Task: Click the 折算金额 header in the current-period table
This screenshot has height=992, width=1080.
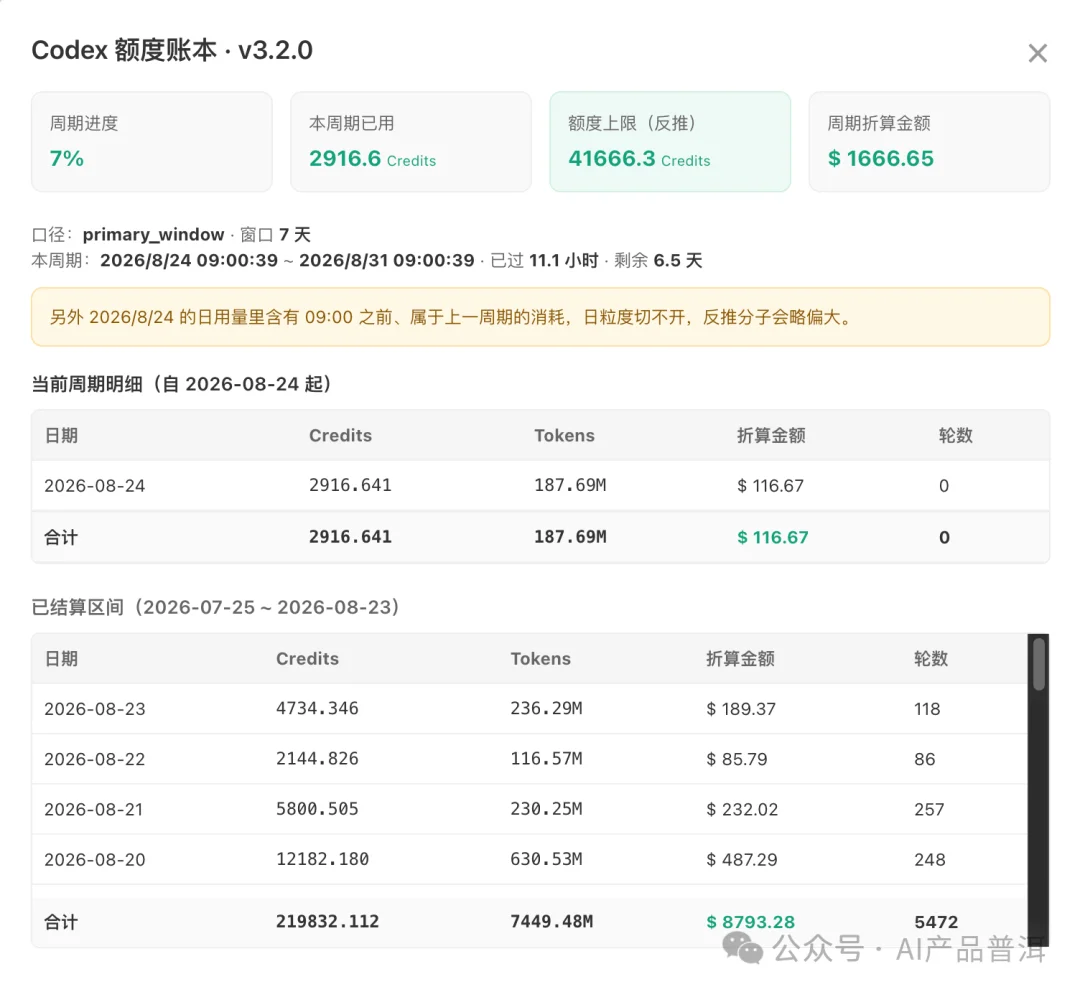Action: coord(771,435)
